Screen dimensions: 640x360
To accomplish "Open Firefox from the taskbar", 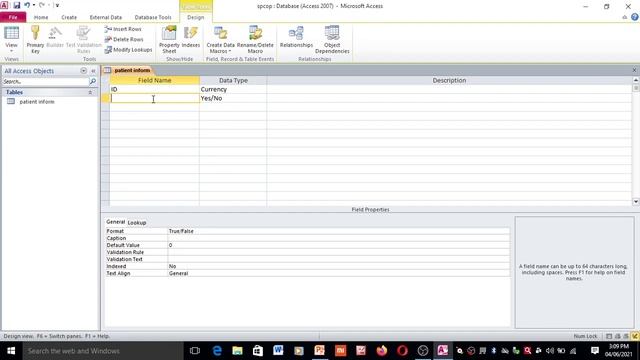I will coord(382,351).
